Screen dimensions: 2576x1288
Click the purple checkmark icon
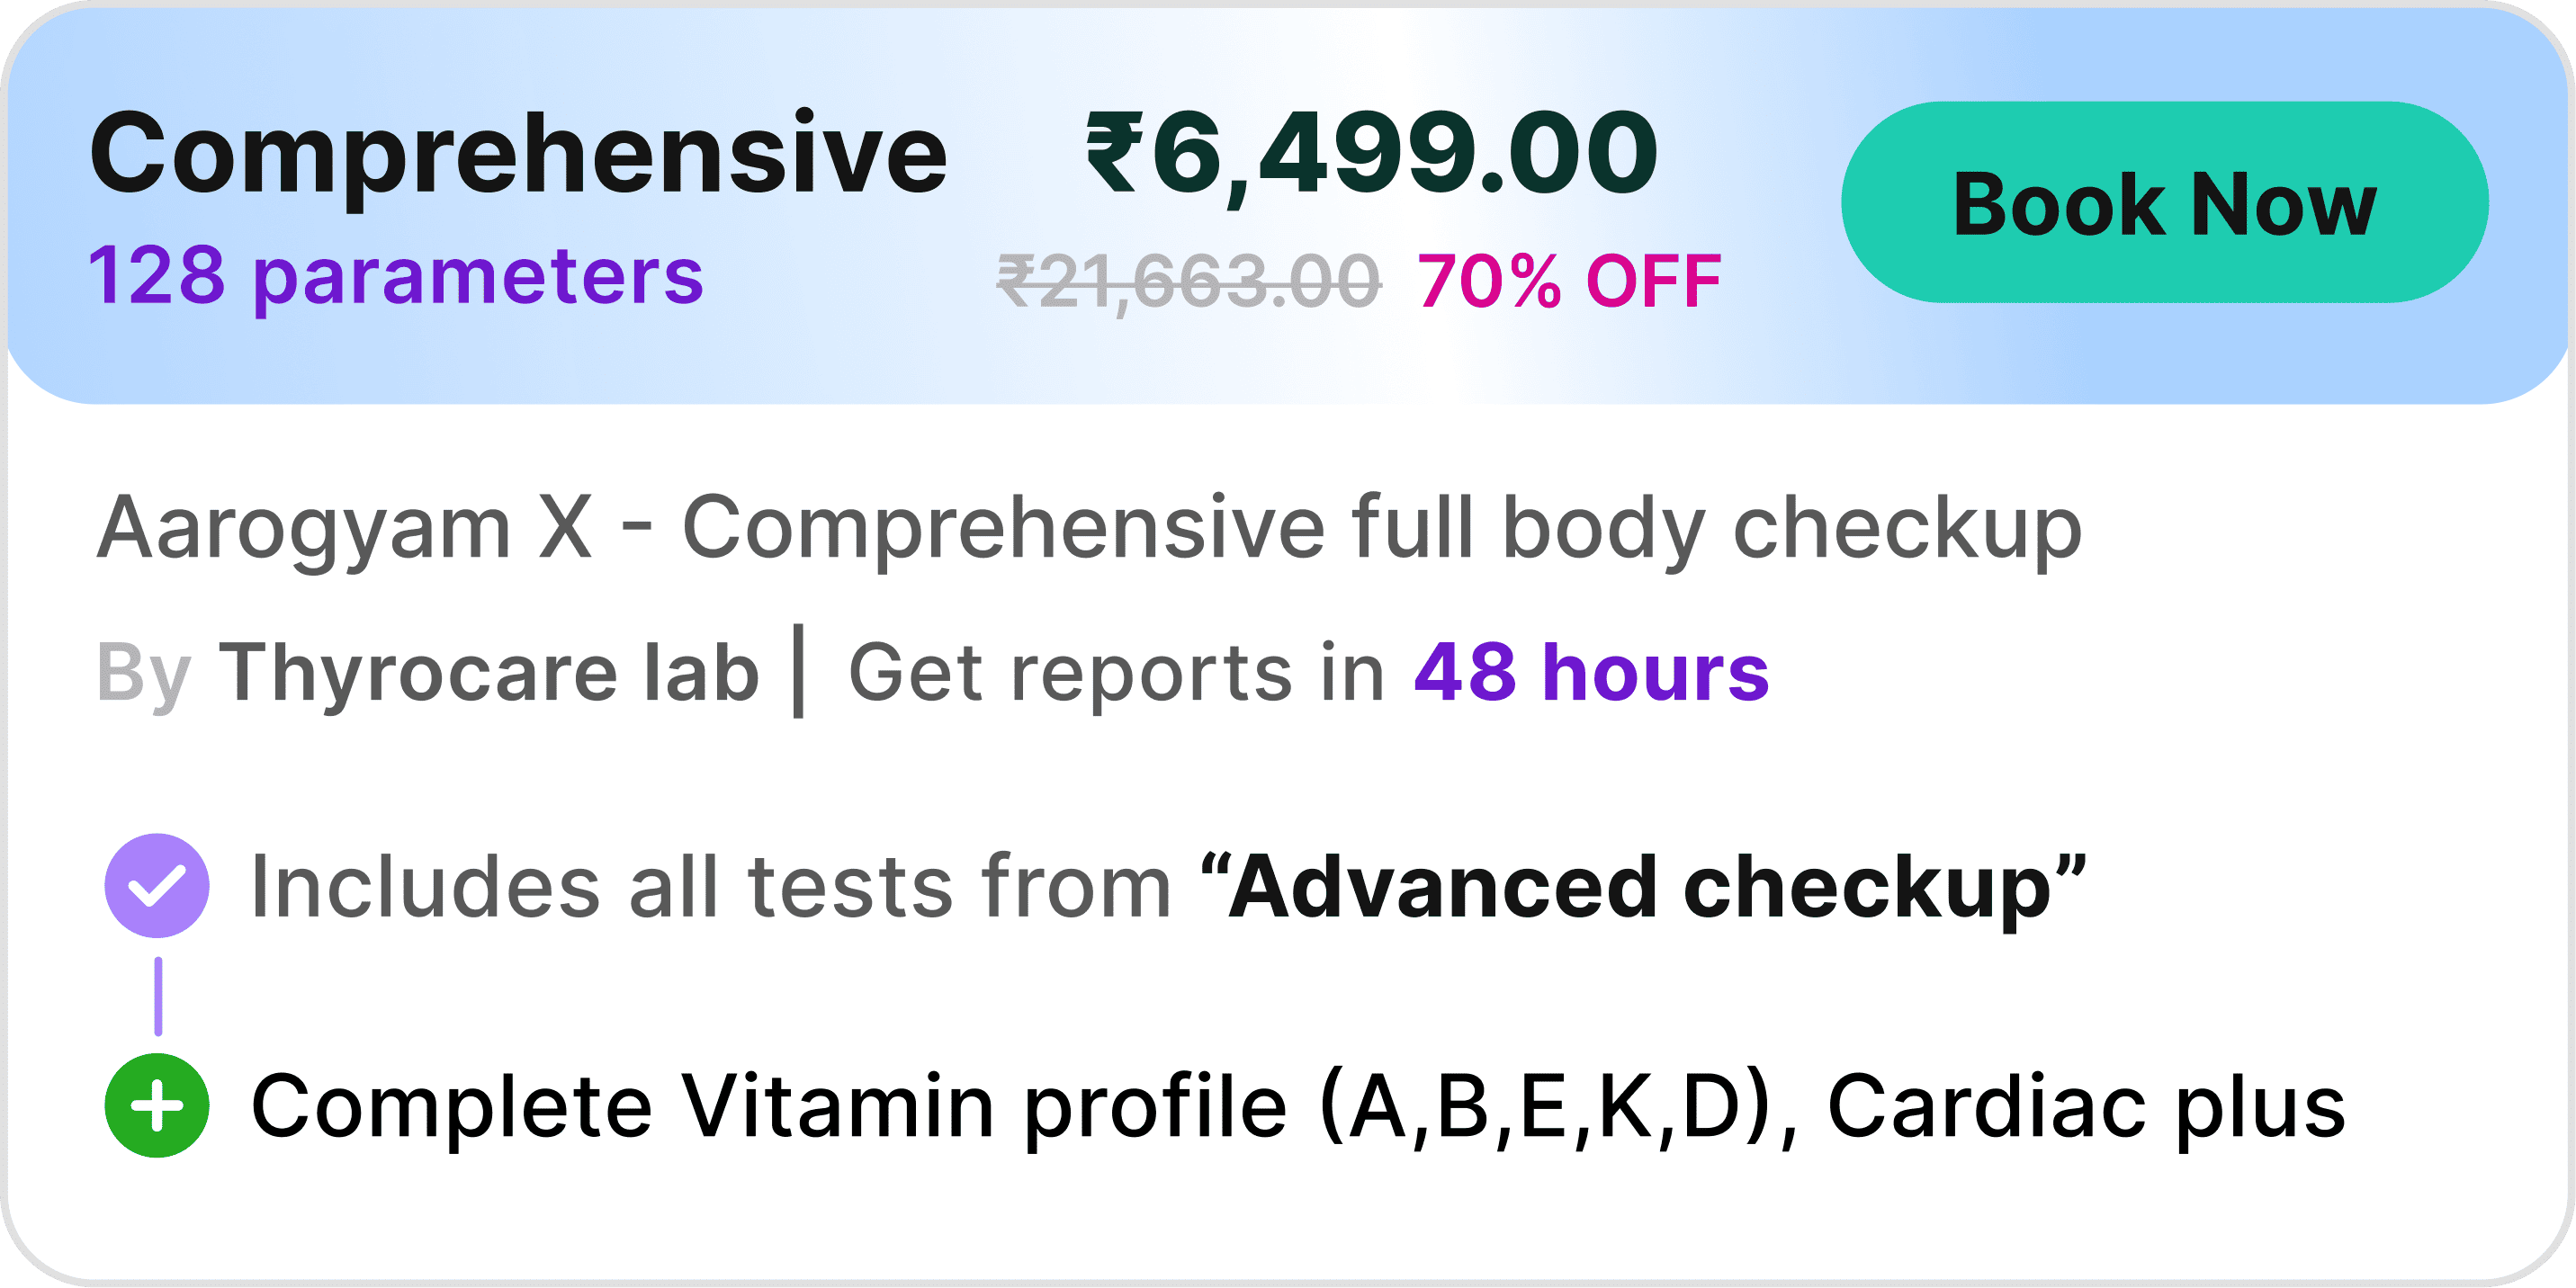click(157, 885)
